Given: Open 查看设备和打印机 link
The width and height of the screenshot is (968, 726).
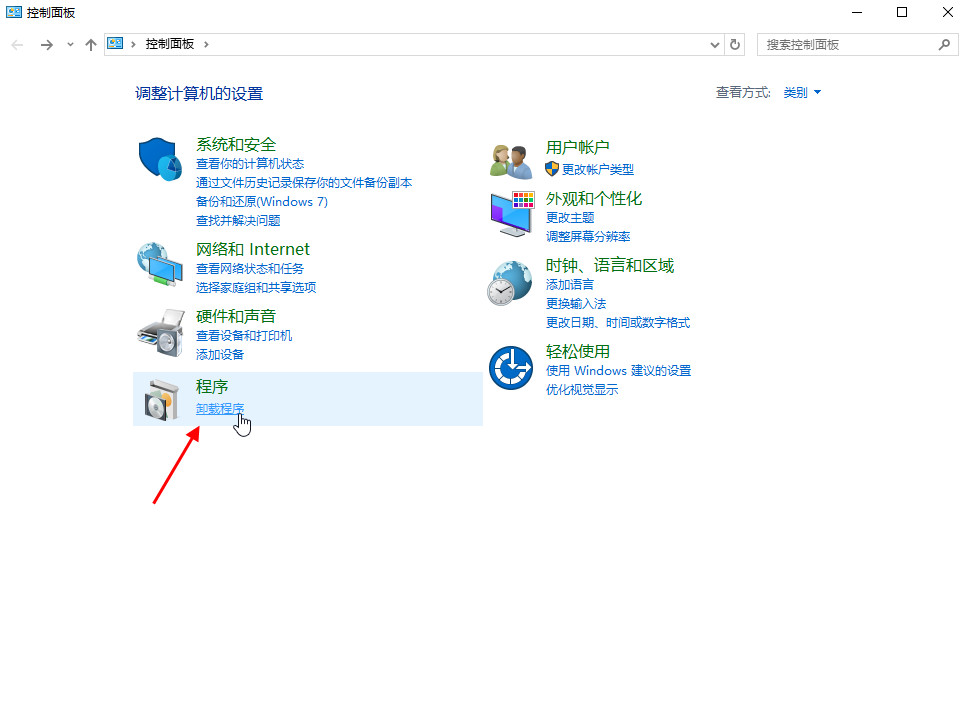Looking at the screenshot, I should (x=244, y=336).
